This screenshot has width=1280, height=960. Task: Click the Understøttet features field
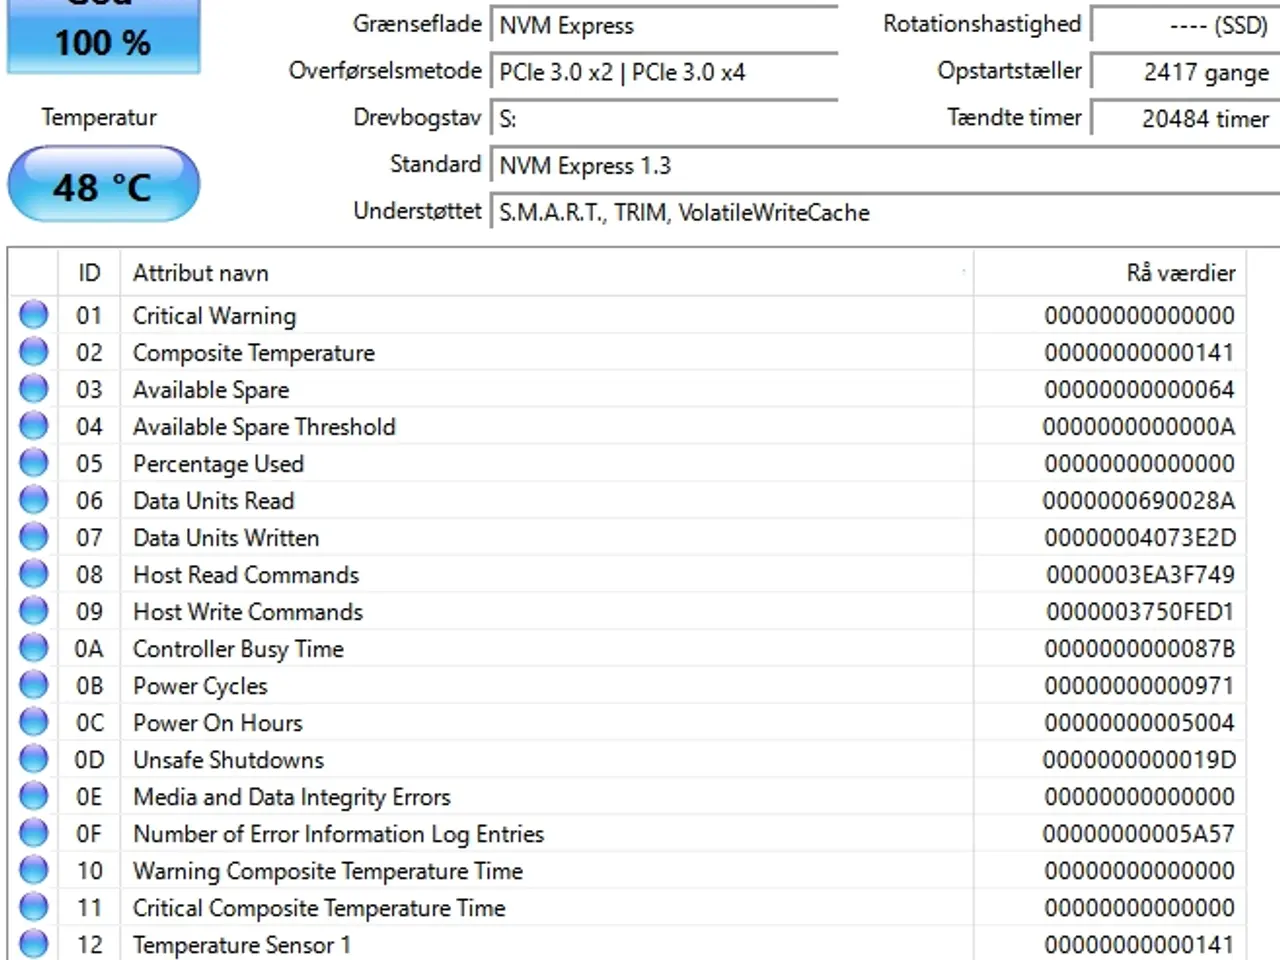(885, 212)
